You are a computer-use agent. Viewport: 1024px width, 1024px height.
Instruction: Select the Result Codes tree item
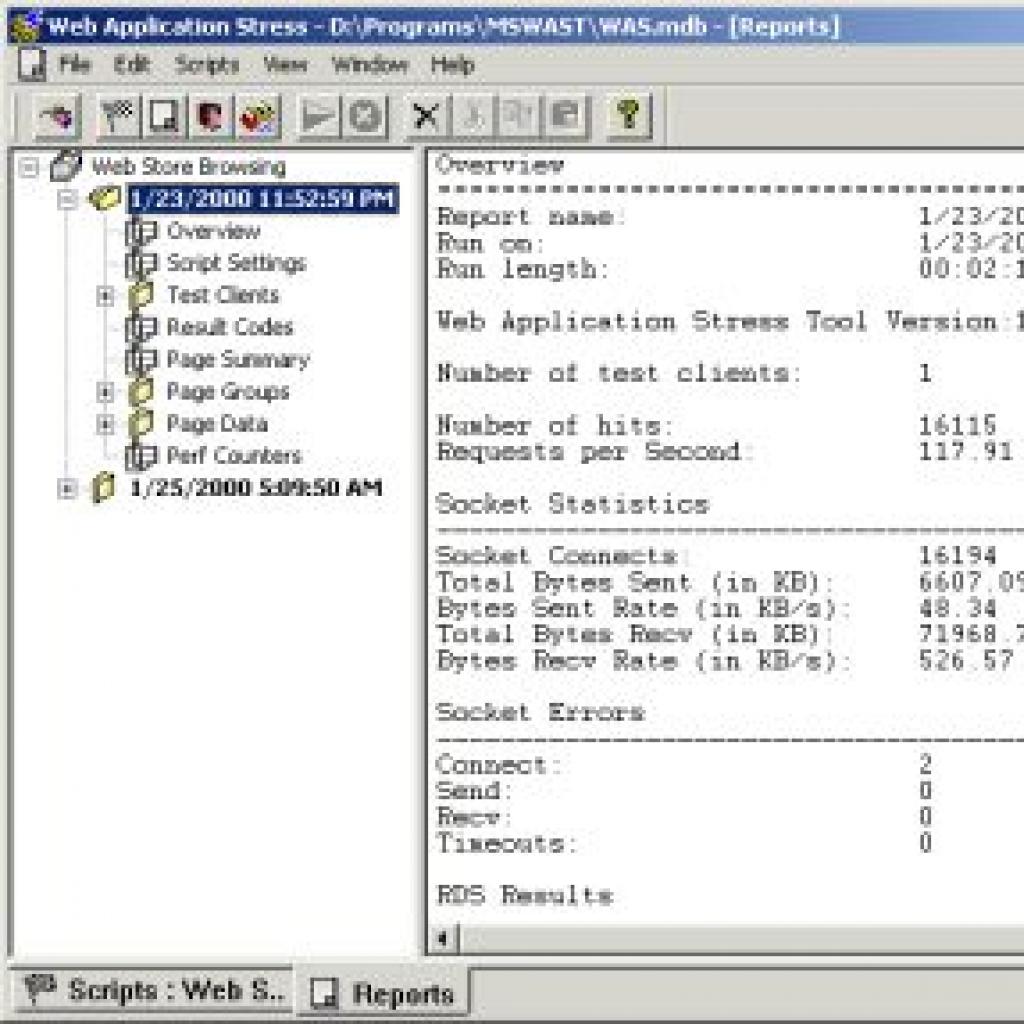230,327
